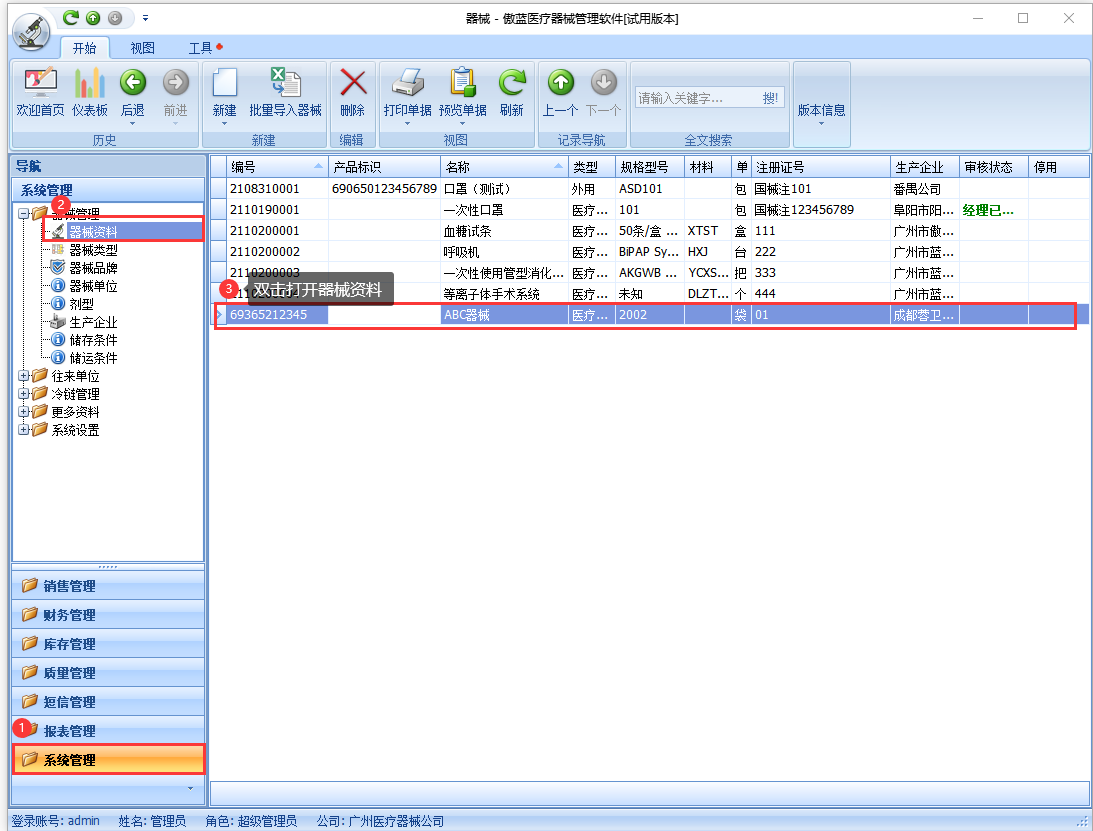The width and height of the screenshot is (1093, 831).
Task: Refresh the list with 刷新
Action: click(x=512, y=92)
